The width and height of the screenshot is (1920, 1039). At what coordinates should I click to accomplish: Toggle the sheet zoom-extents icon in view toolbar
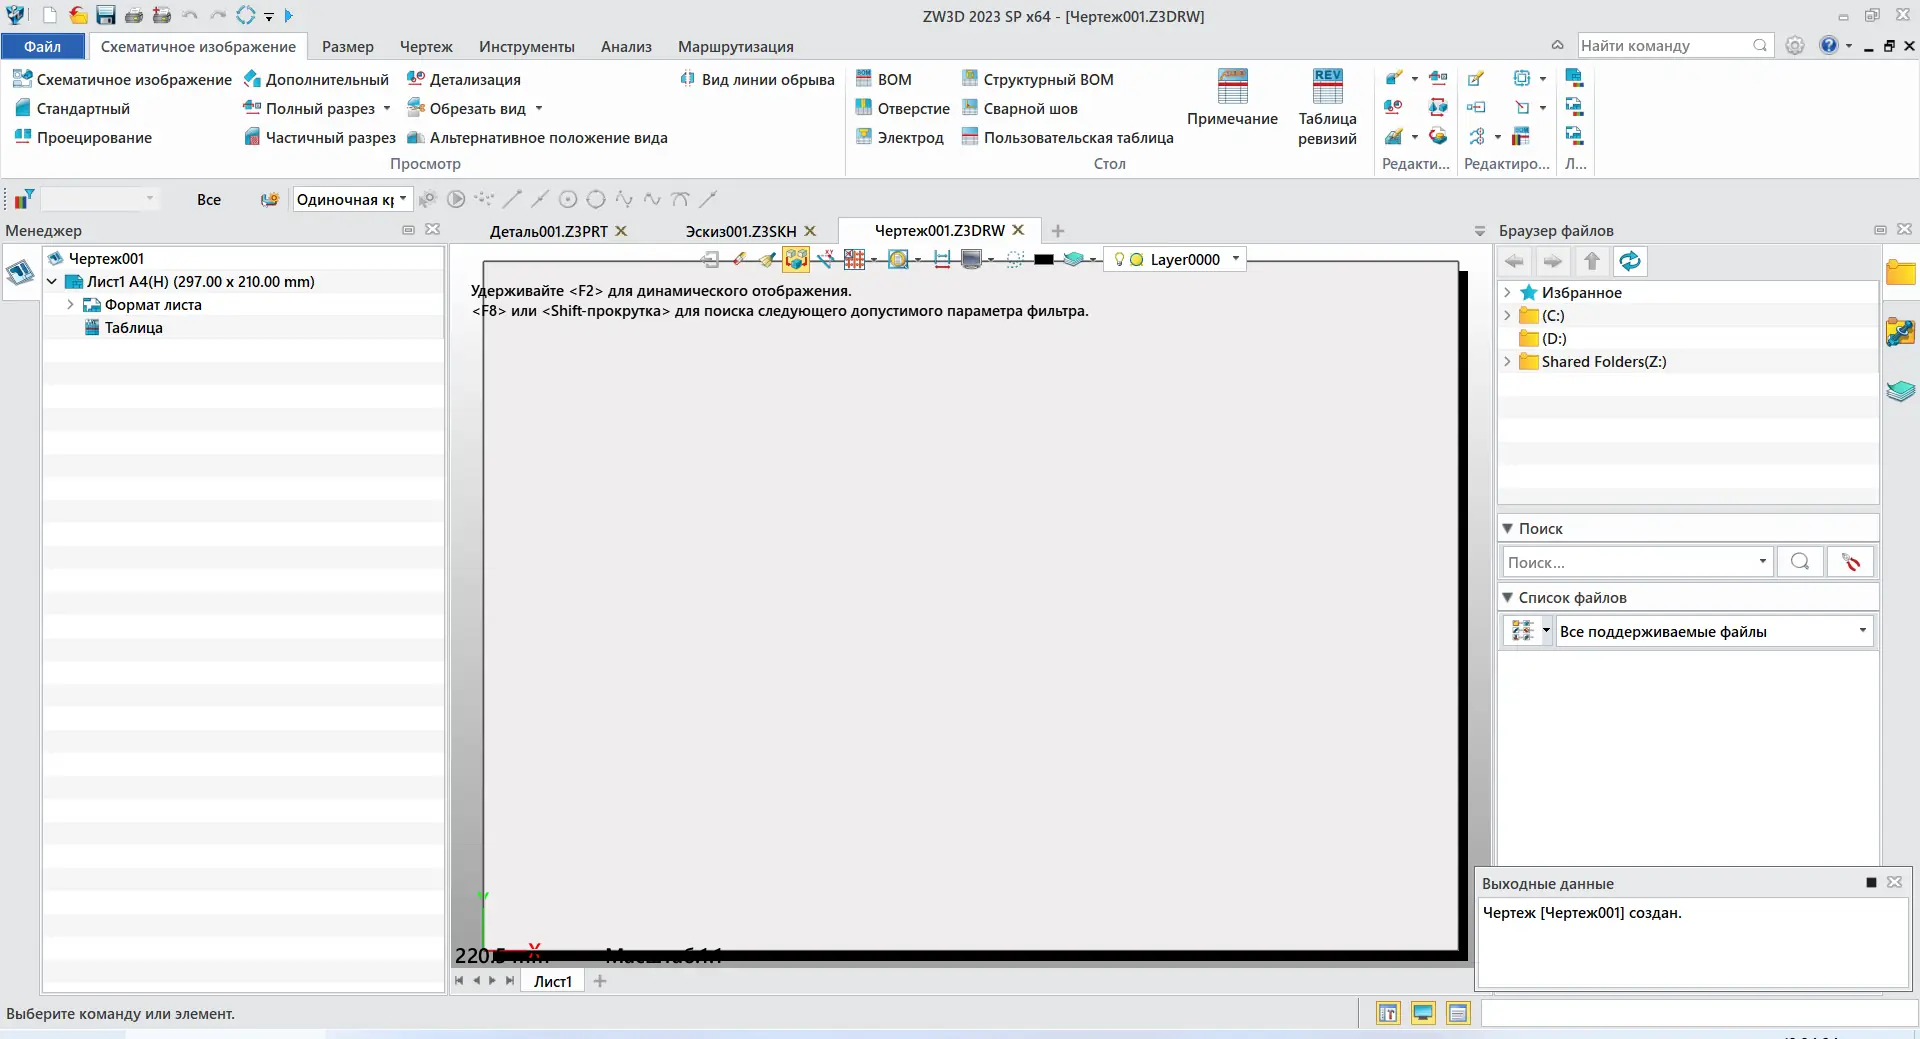[x=898, y=259]
